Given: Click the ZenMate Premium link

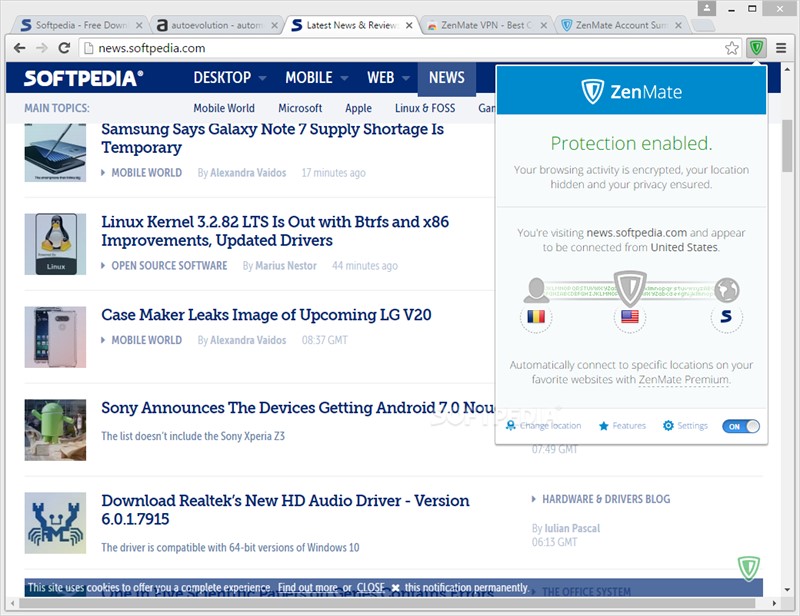Looking at the screenshot, I should (684, 380).
